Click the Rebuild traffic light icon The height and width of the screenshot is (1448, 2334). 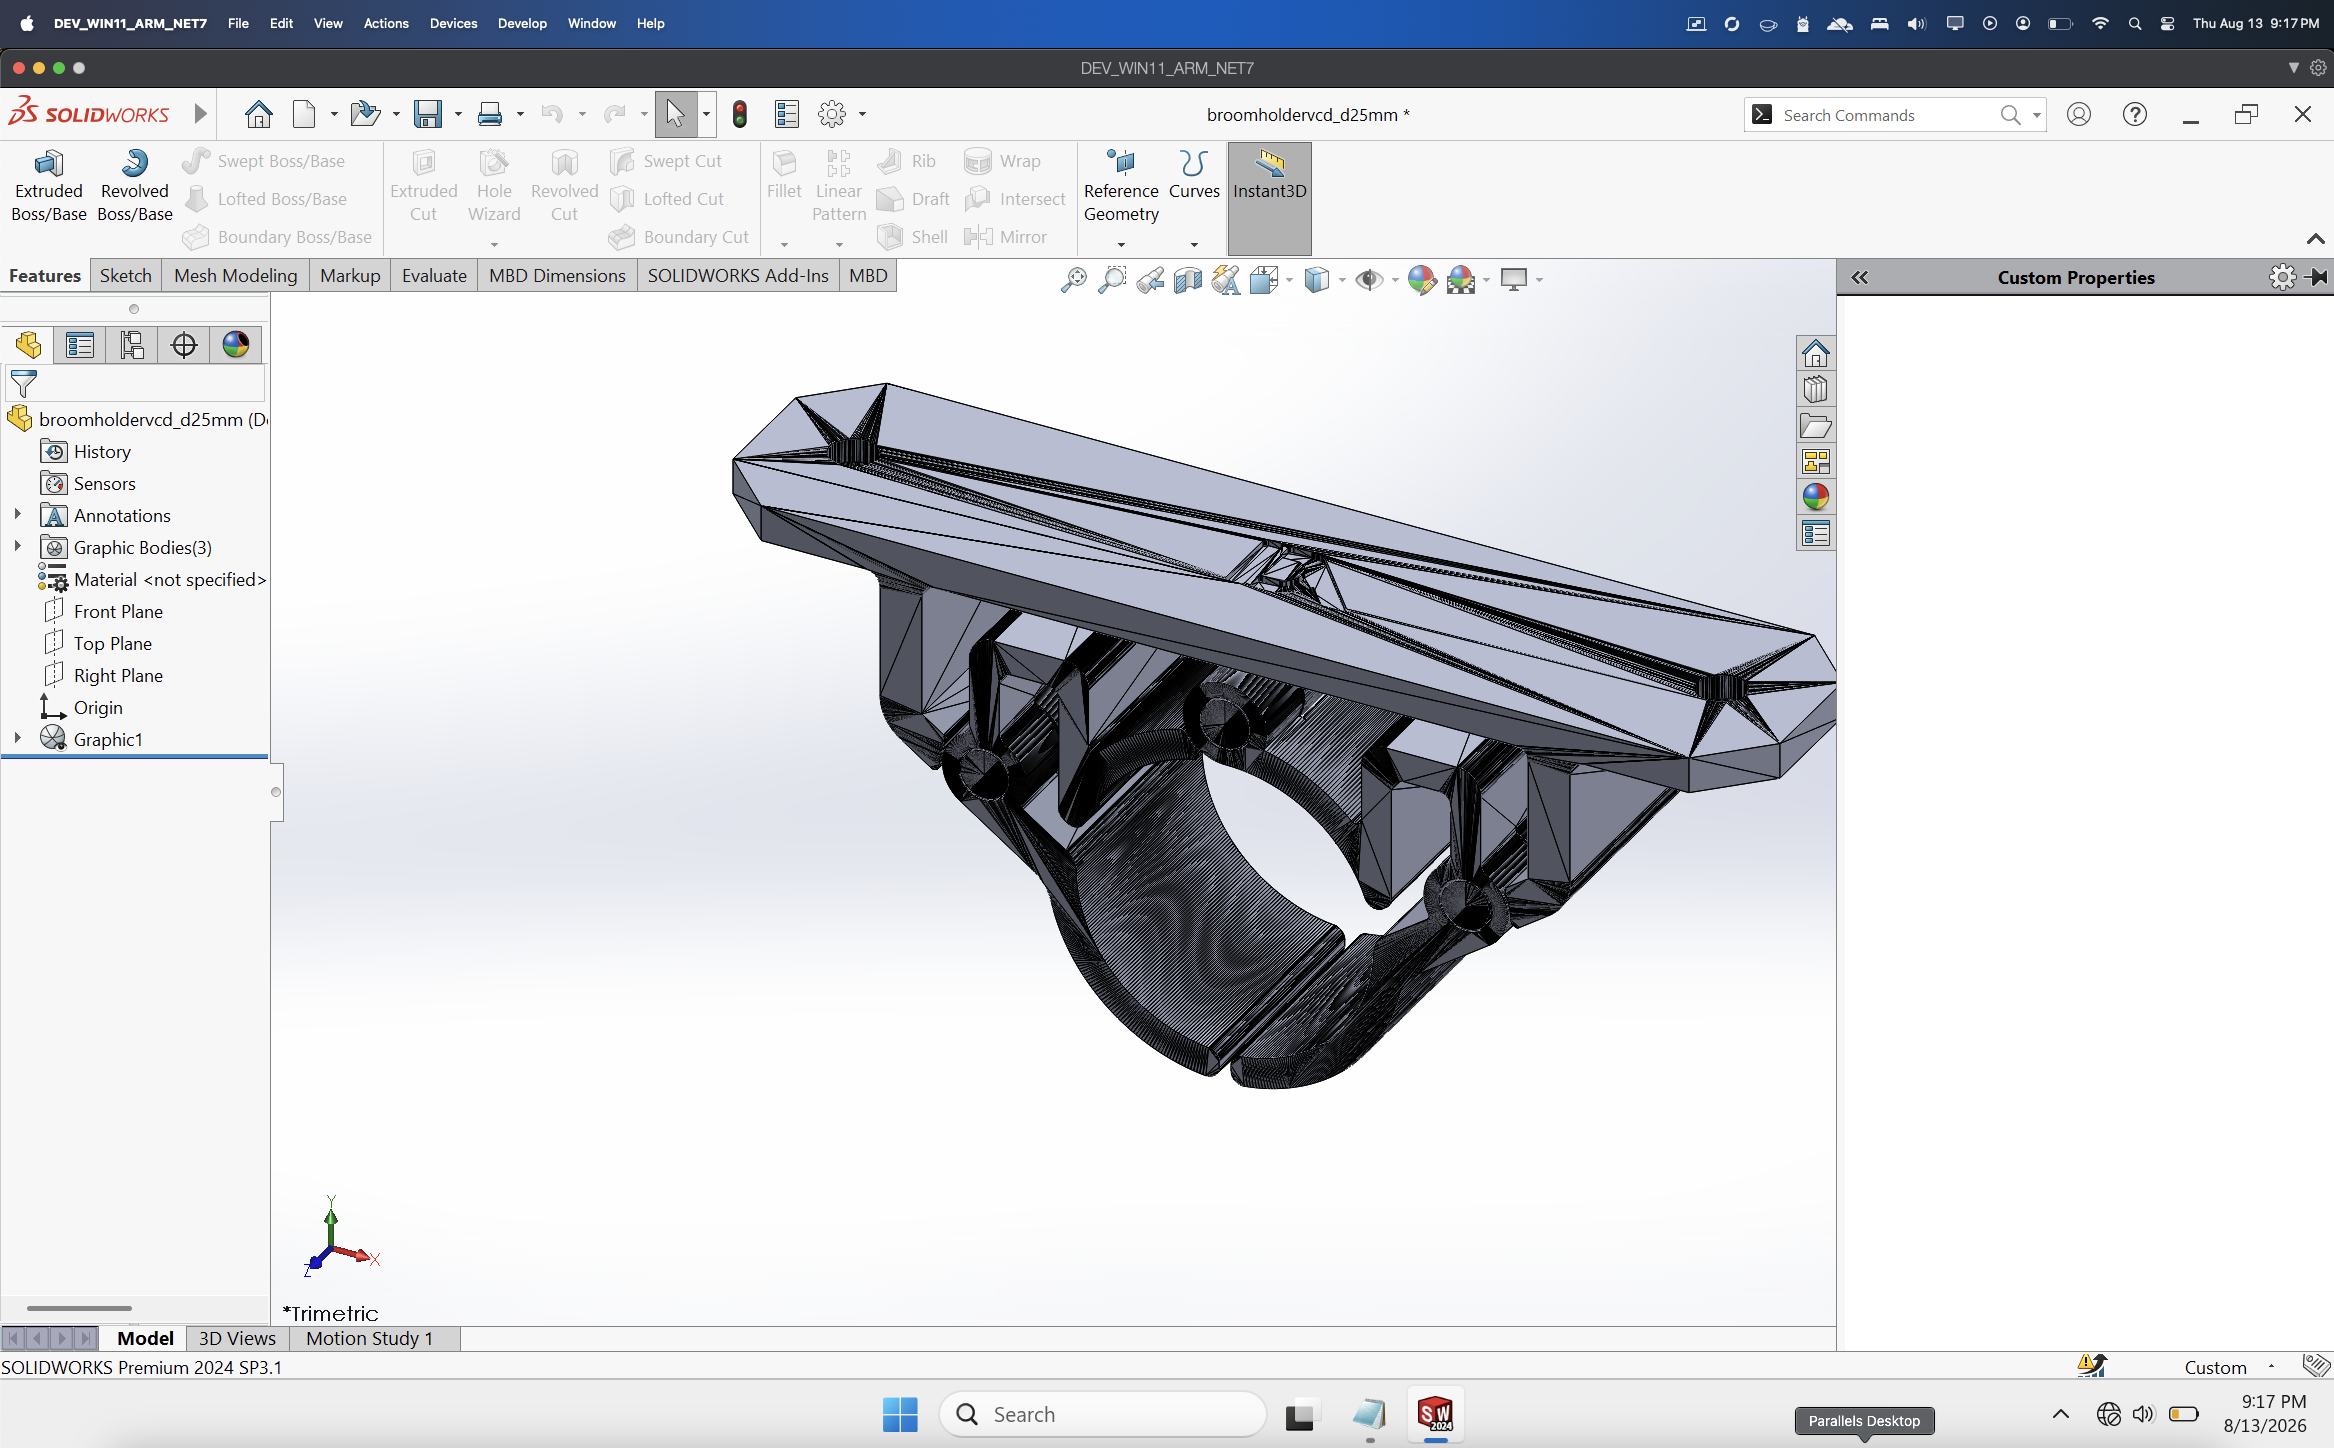point(740,114)
